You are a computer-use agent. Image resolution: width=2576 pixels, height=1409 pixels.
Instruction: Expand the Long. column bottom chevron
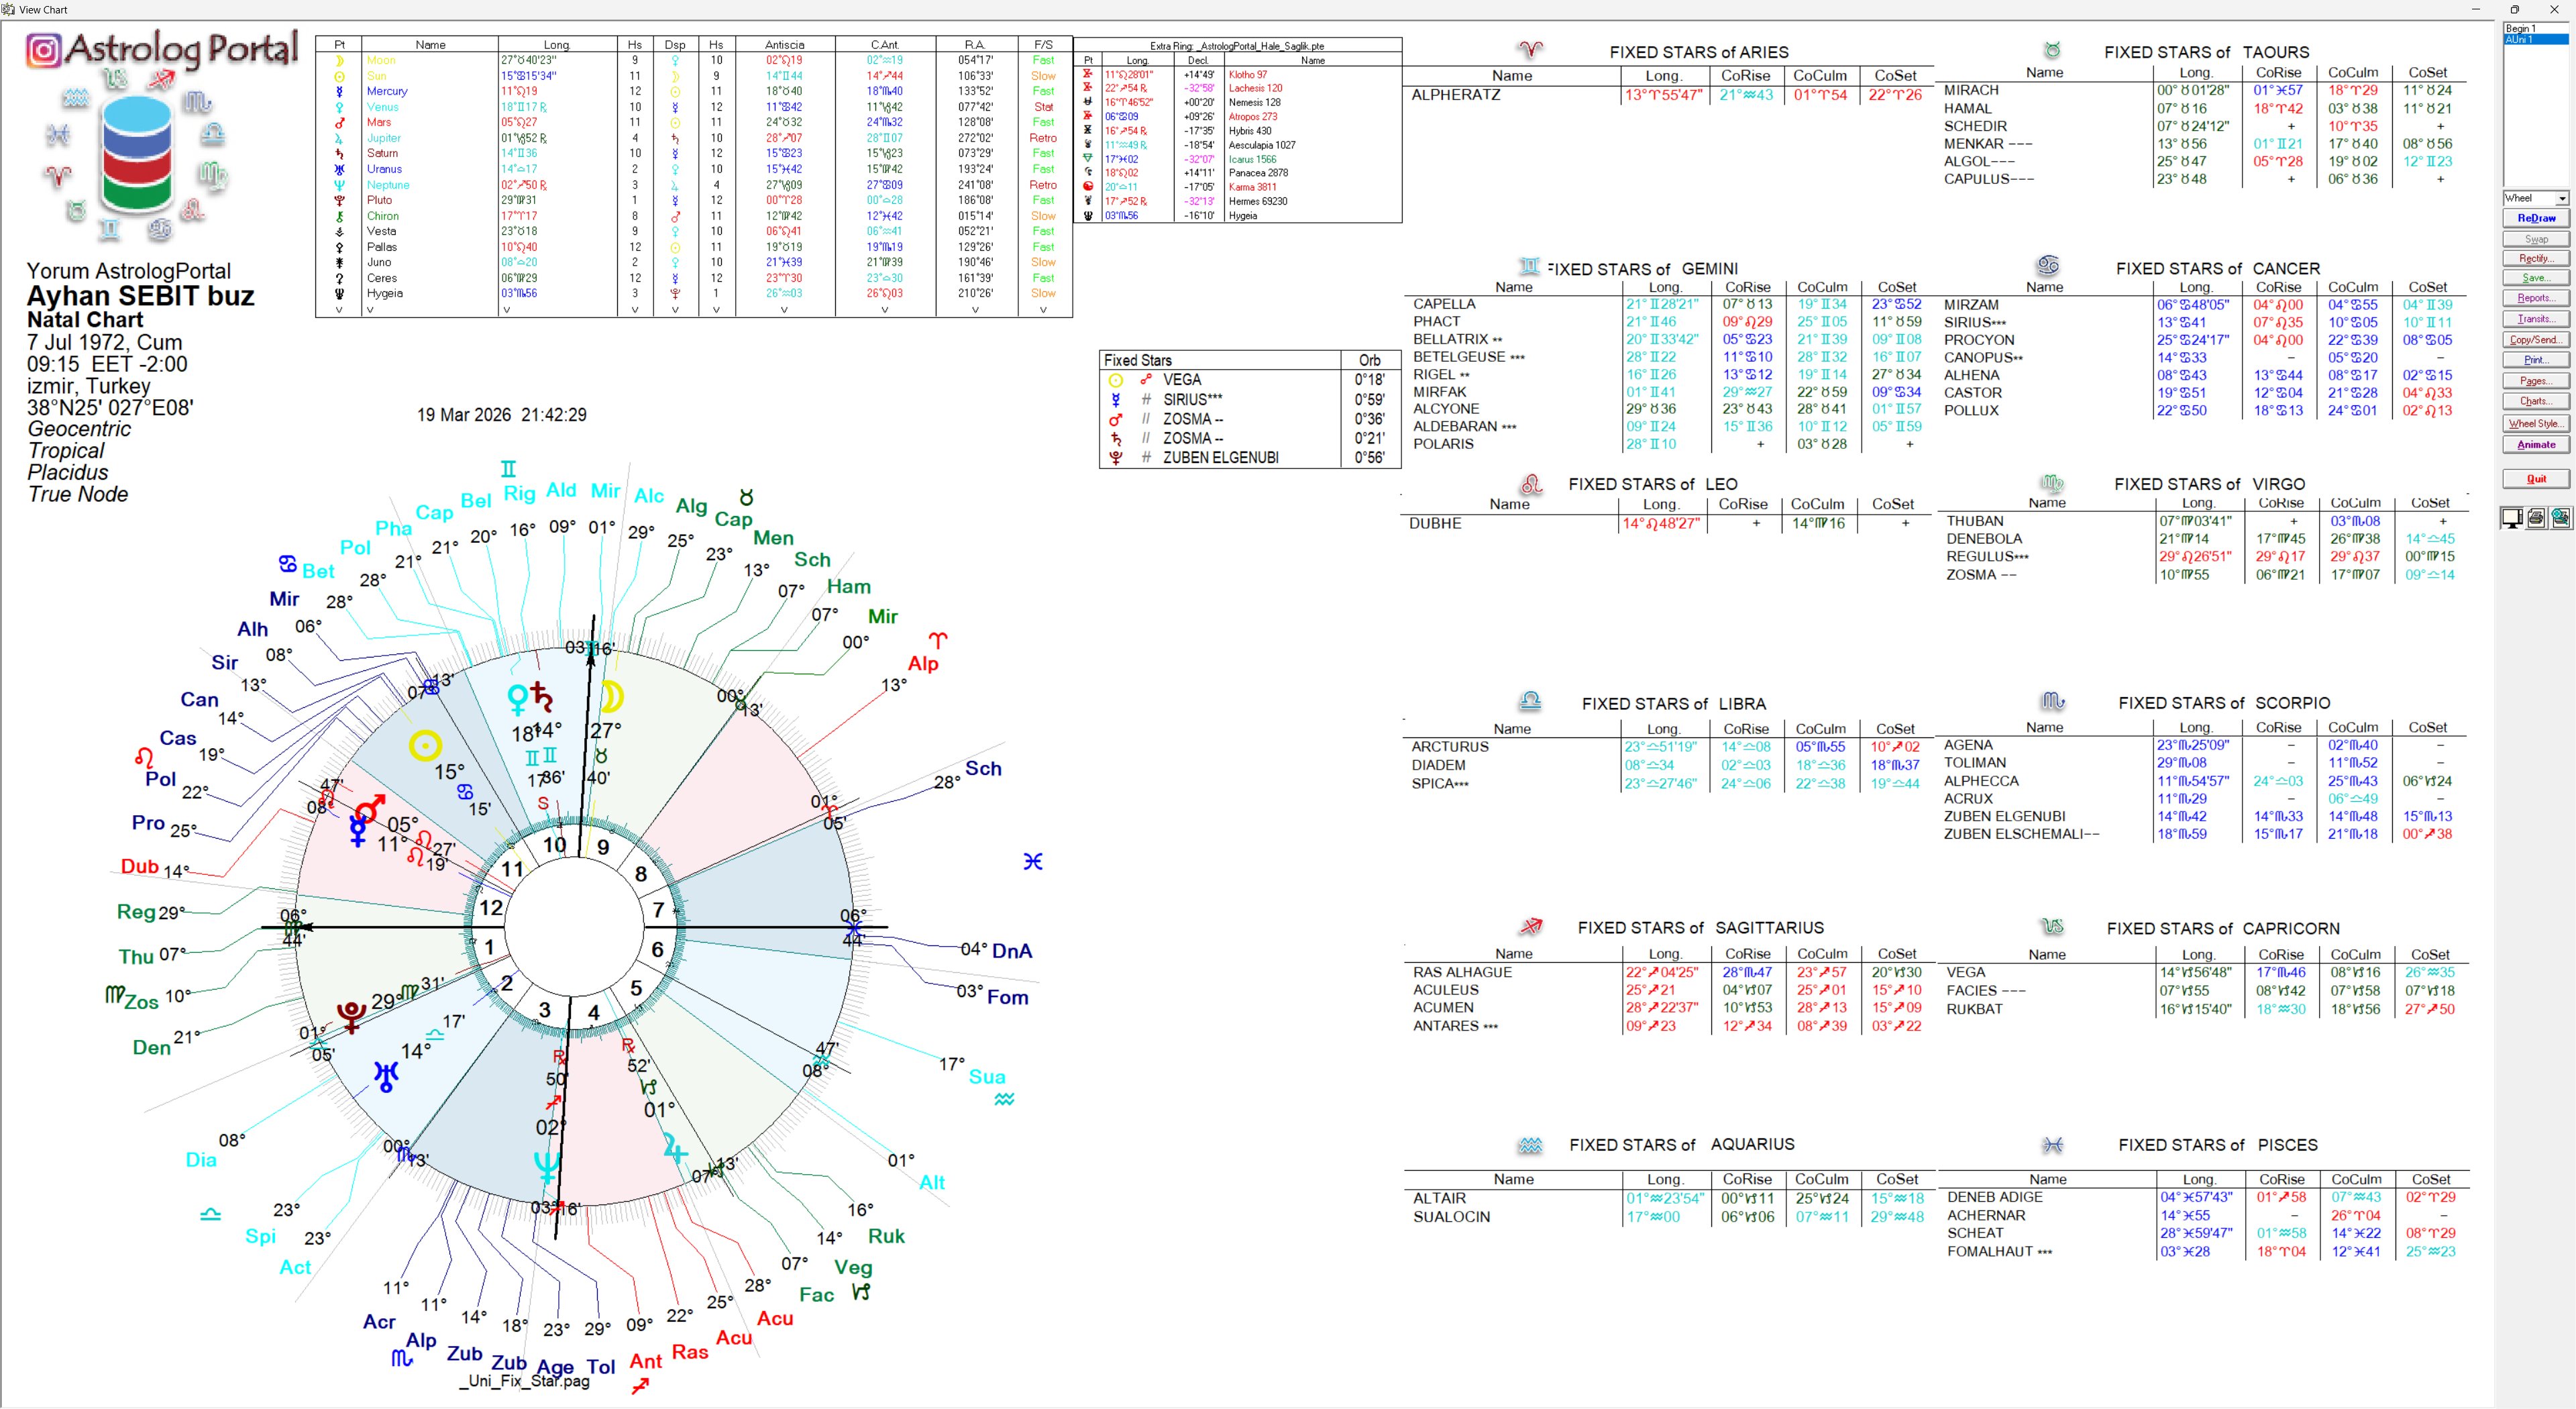coord(506,310)
